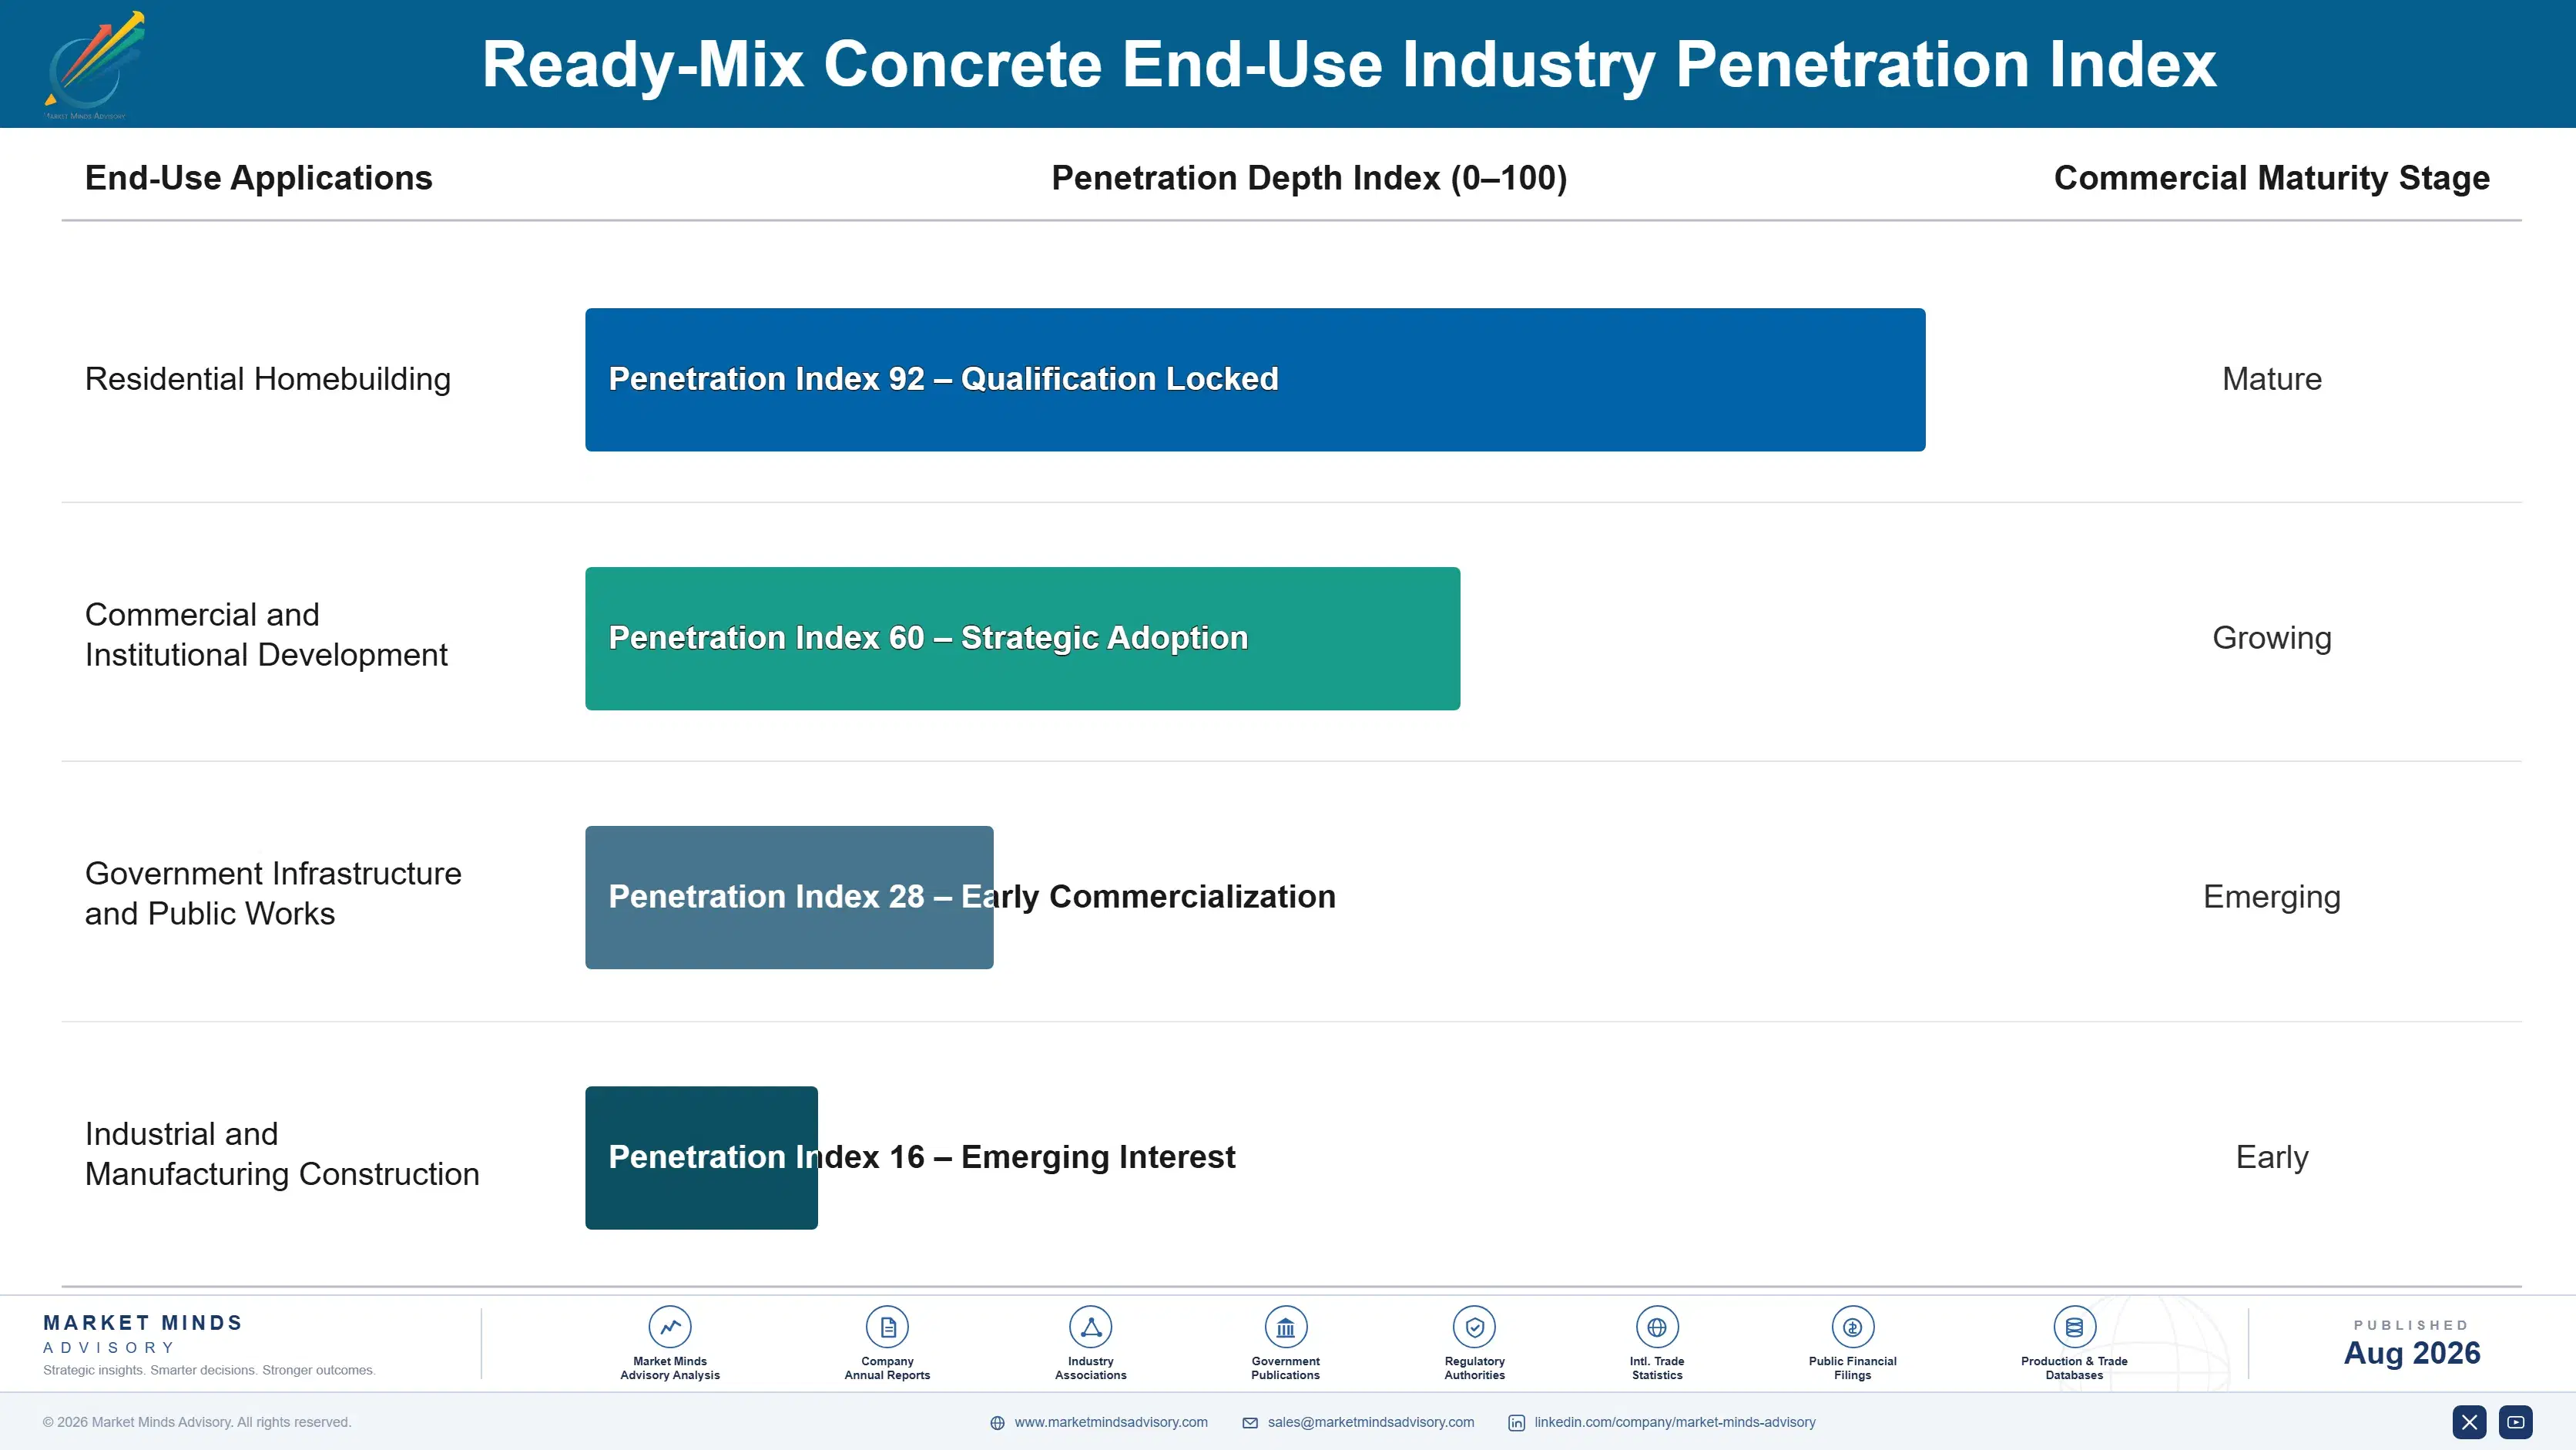Click the Company Annual Reports document icon

click(x=887, y=1327)
